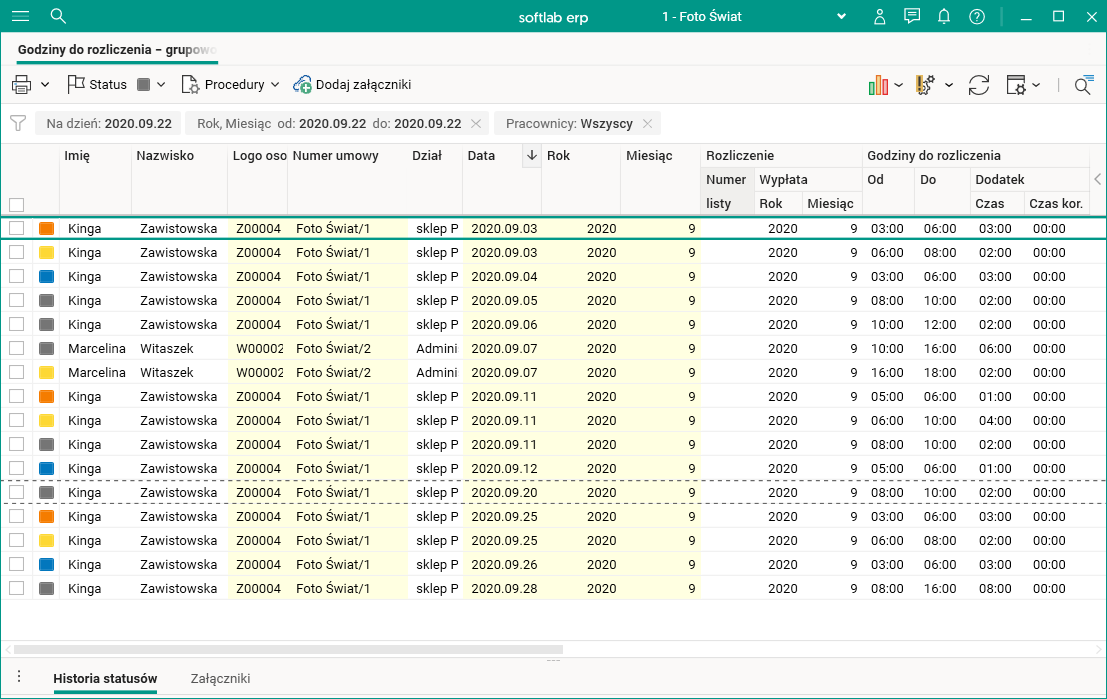The width and height of the screenshot is (1107, 699).
Task: Tick the select-all checkbox in header
Action: click(16, 204)
